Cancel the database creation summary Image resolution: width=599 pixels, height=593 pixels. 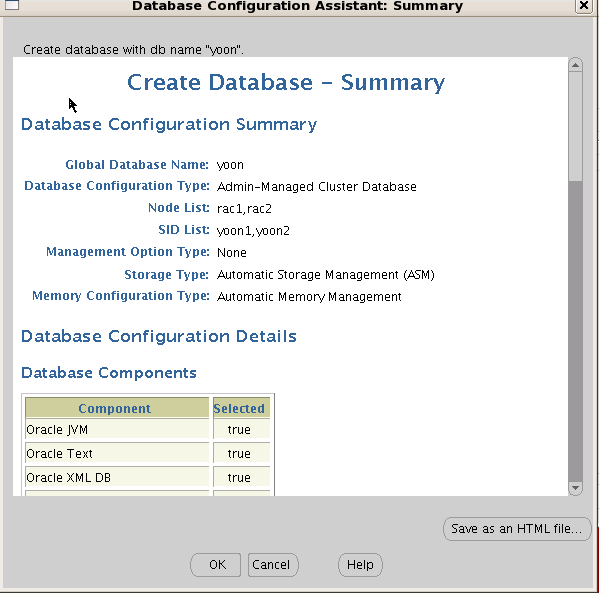273,565
